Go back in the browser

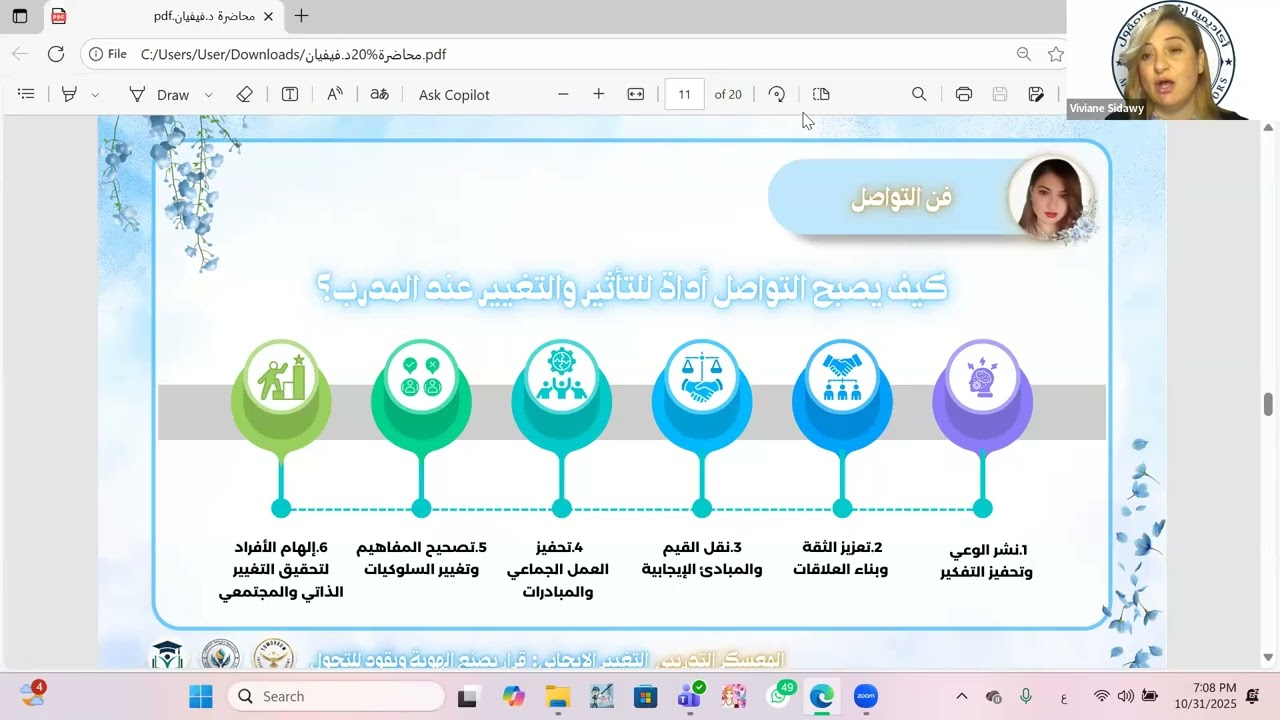[x=20, y=54]
